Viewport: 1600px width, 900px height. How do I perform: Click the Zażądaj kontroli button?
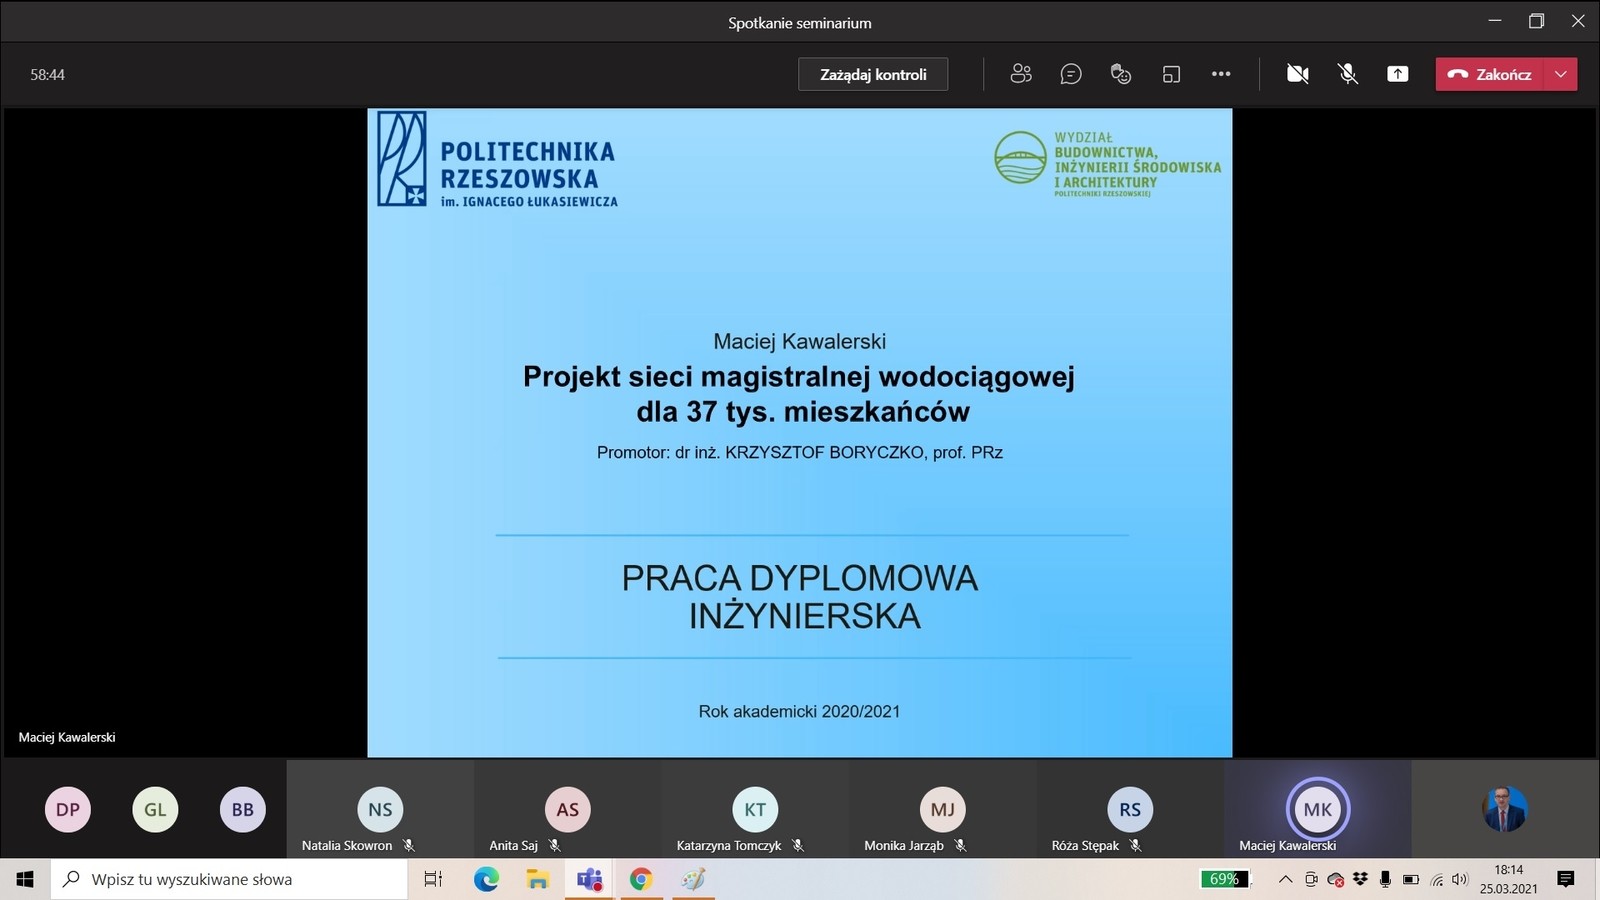[873, 74]
